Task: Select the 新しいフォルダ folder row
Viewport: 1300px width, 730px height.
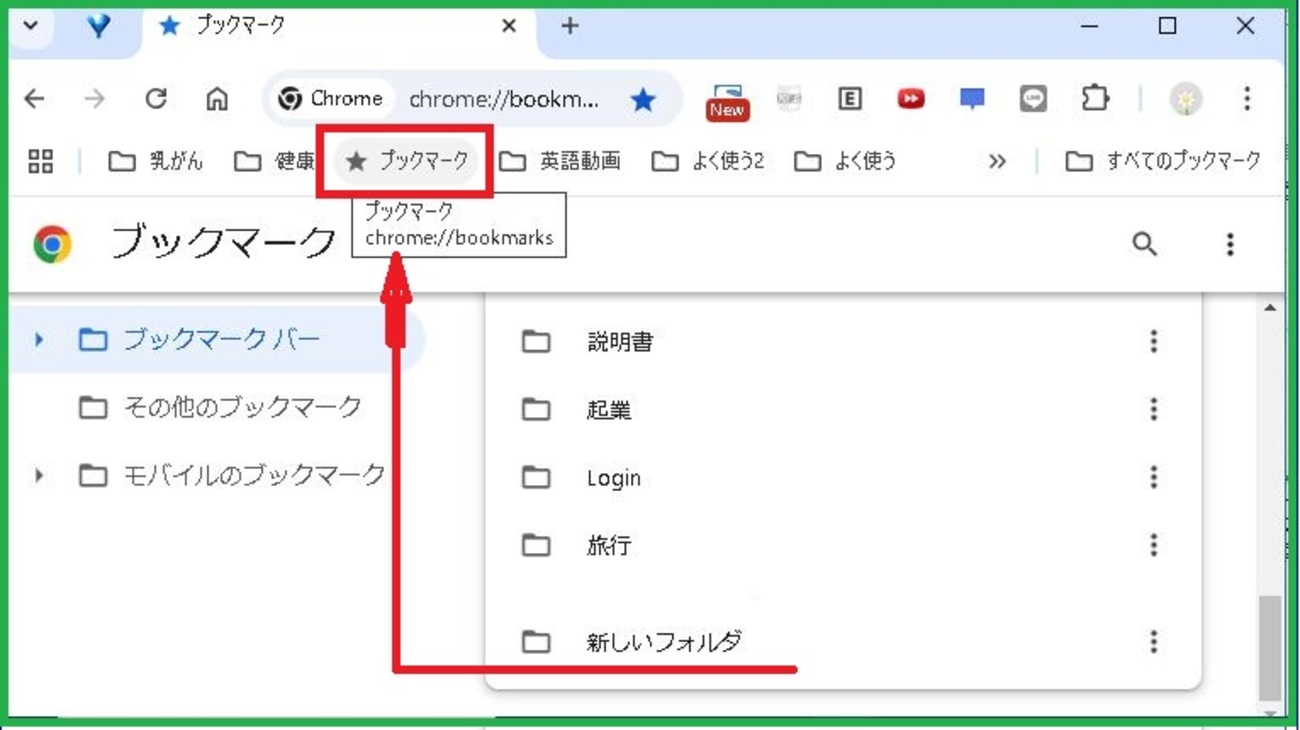Action: pos(842,641)
